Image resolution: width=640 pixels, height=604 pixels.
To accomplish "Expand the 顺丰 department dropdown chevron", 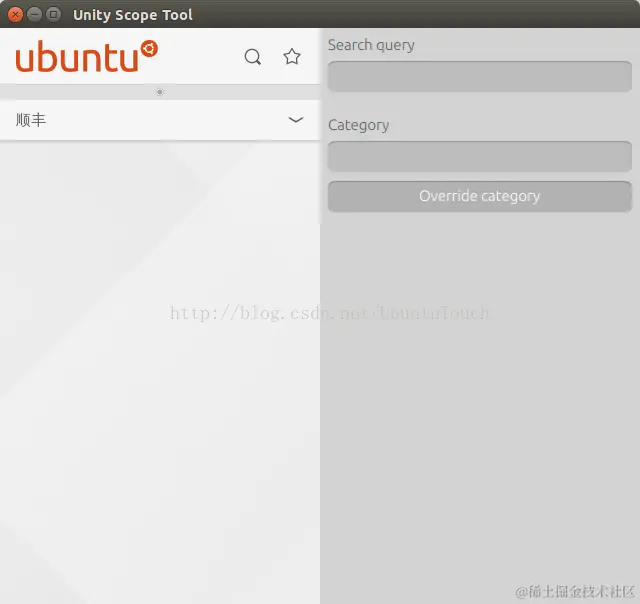I will coord(296,120).
